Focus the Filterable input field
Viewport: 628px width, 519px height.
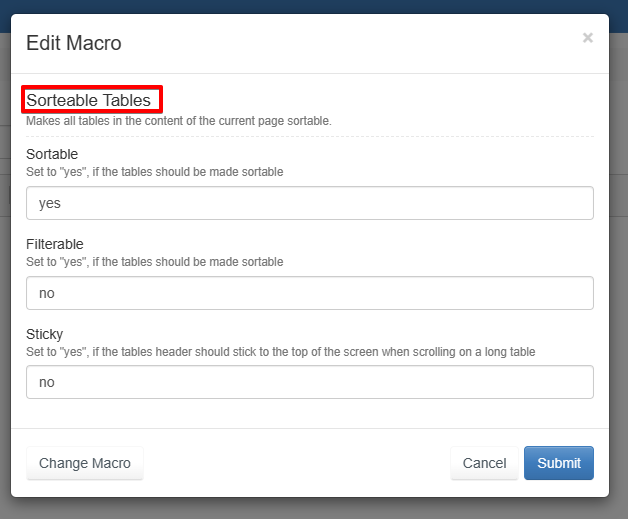[310, 293]
